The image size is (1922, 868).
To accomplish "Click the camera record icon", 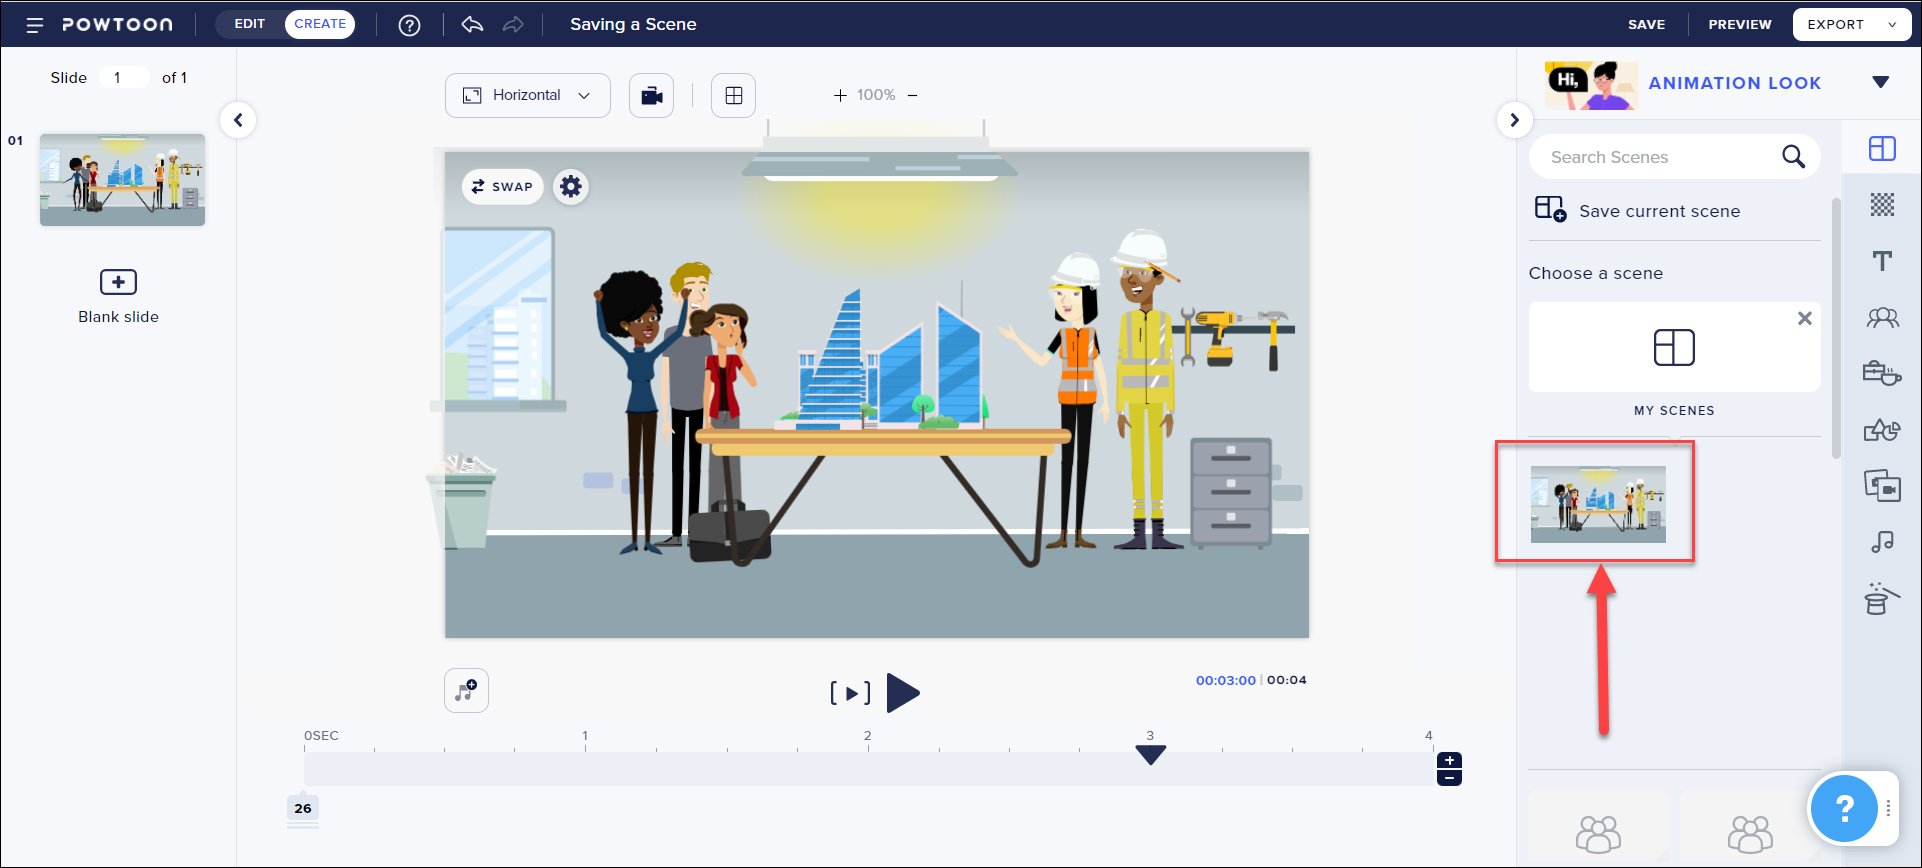I will coord(651,96).
